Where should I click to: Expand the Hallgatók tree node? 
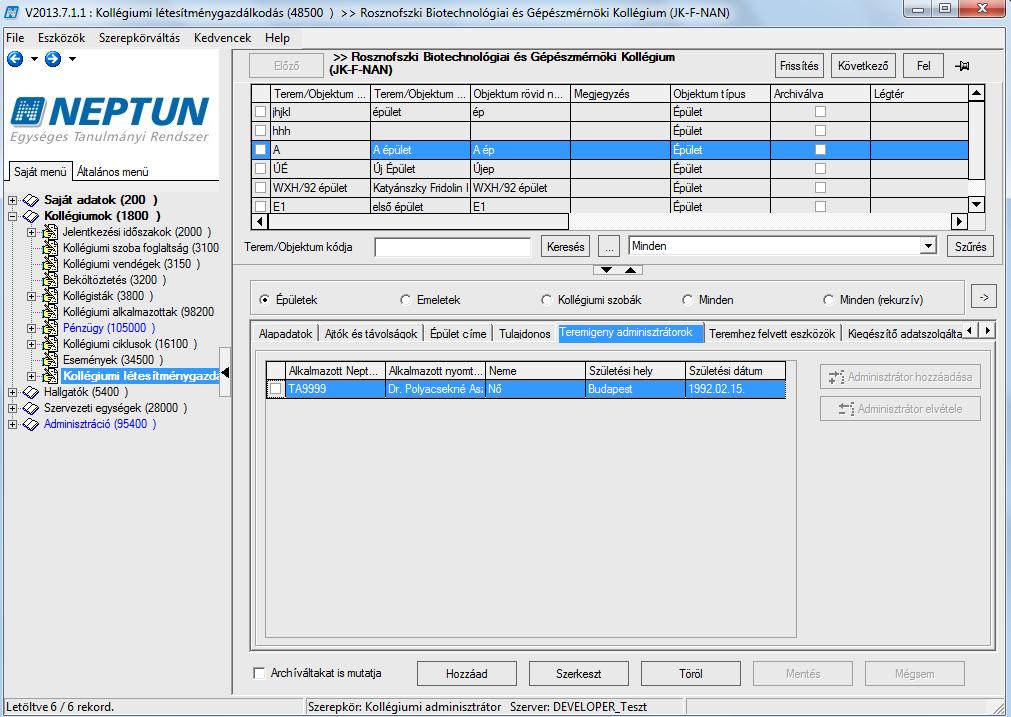(x=12, y=392)
